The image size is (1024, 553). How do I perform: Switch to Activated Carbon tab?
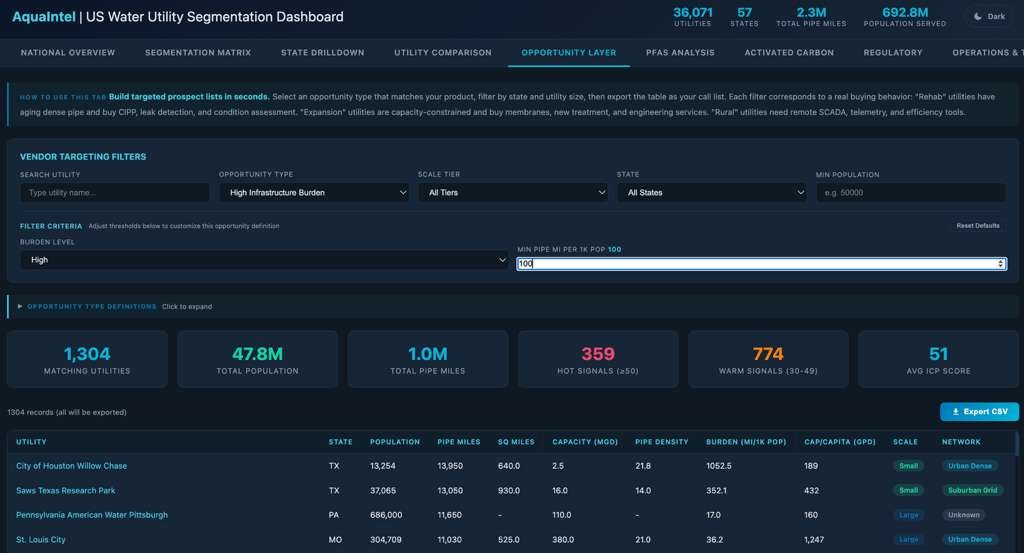789,52
